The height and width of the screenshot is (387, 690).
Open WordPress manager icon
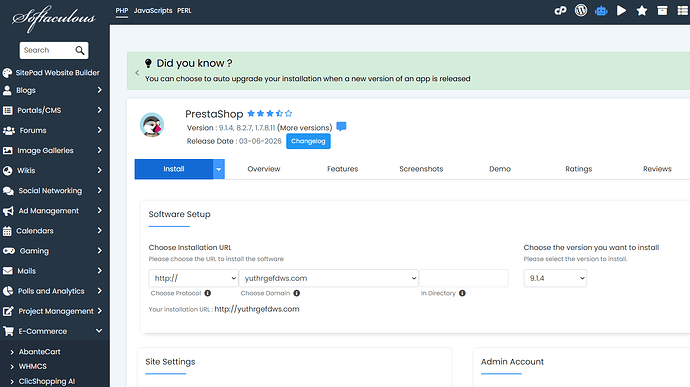pos(581,10)
